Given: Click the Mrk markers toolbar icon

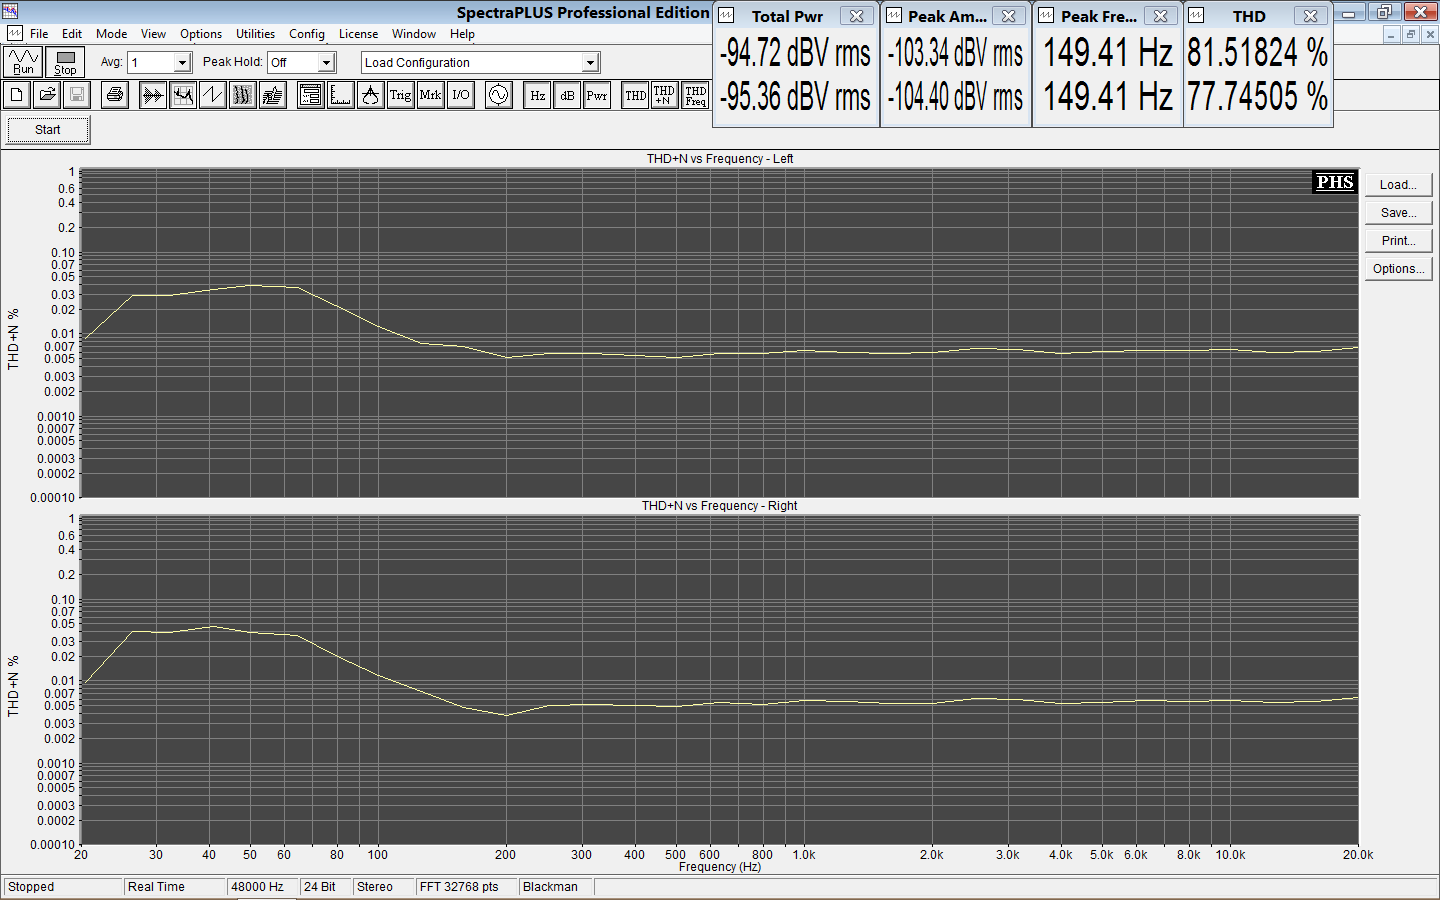Looking at the screenshot, I should tap(430, 95).
